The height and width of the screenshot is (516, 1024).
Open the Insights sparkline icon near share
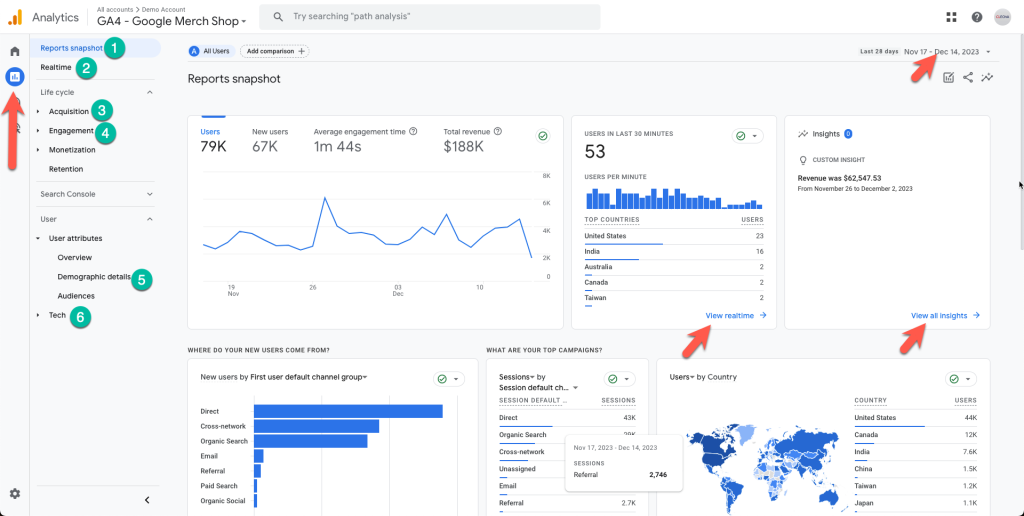pos(987,78)
